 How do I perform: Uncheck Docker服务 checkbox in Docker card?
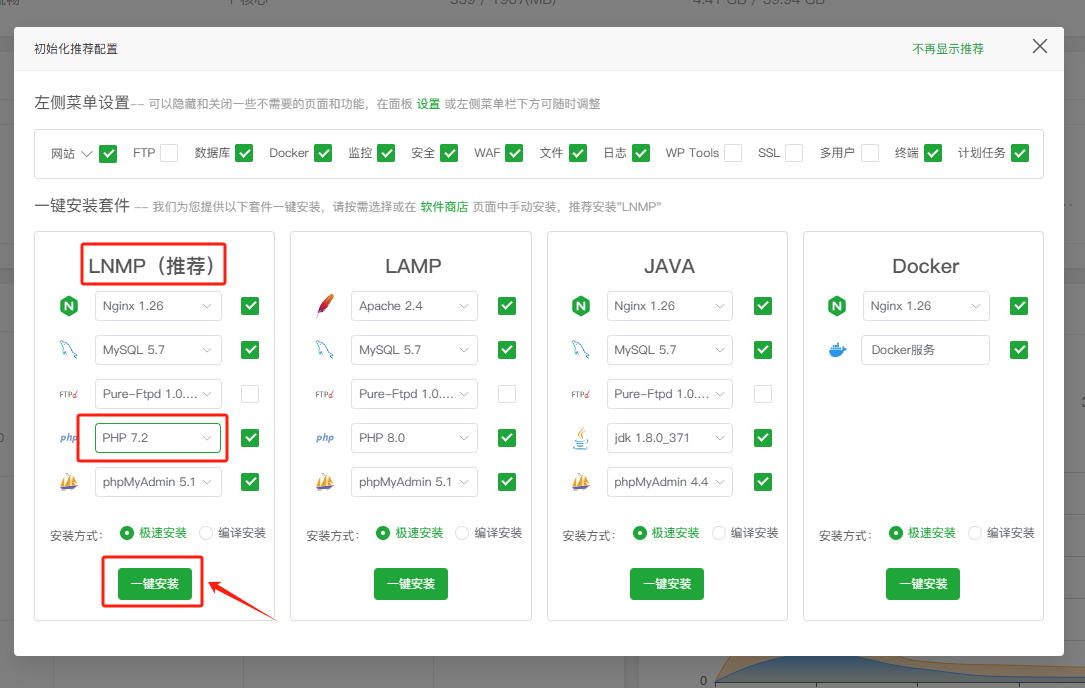(1019, 350)
